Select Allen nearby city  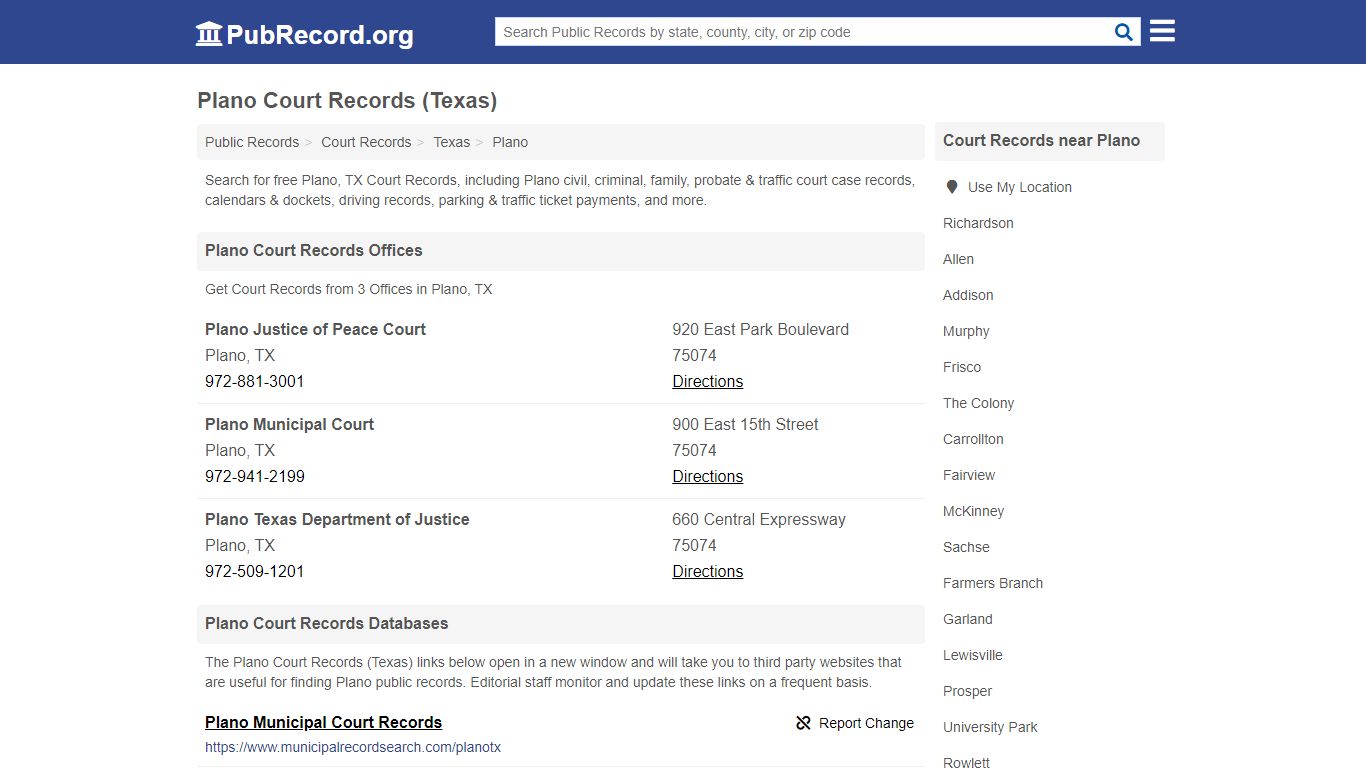click(x=958, y=259)
